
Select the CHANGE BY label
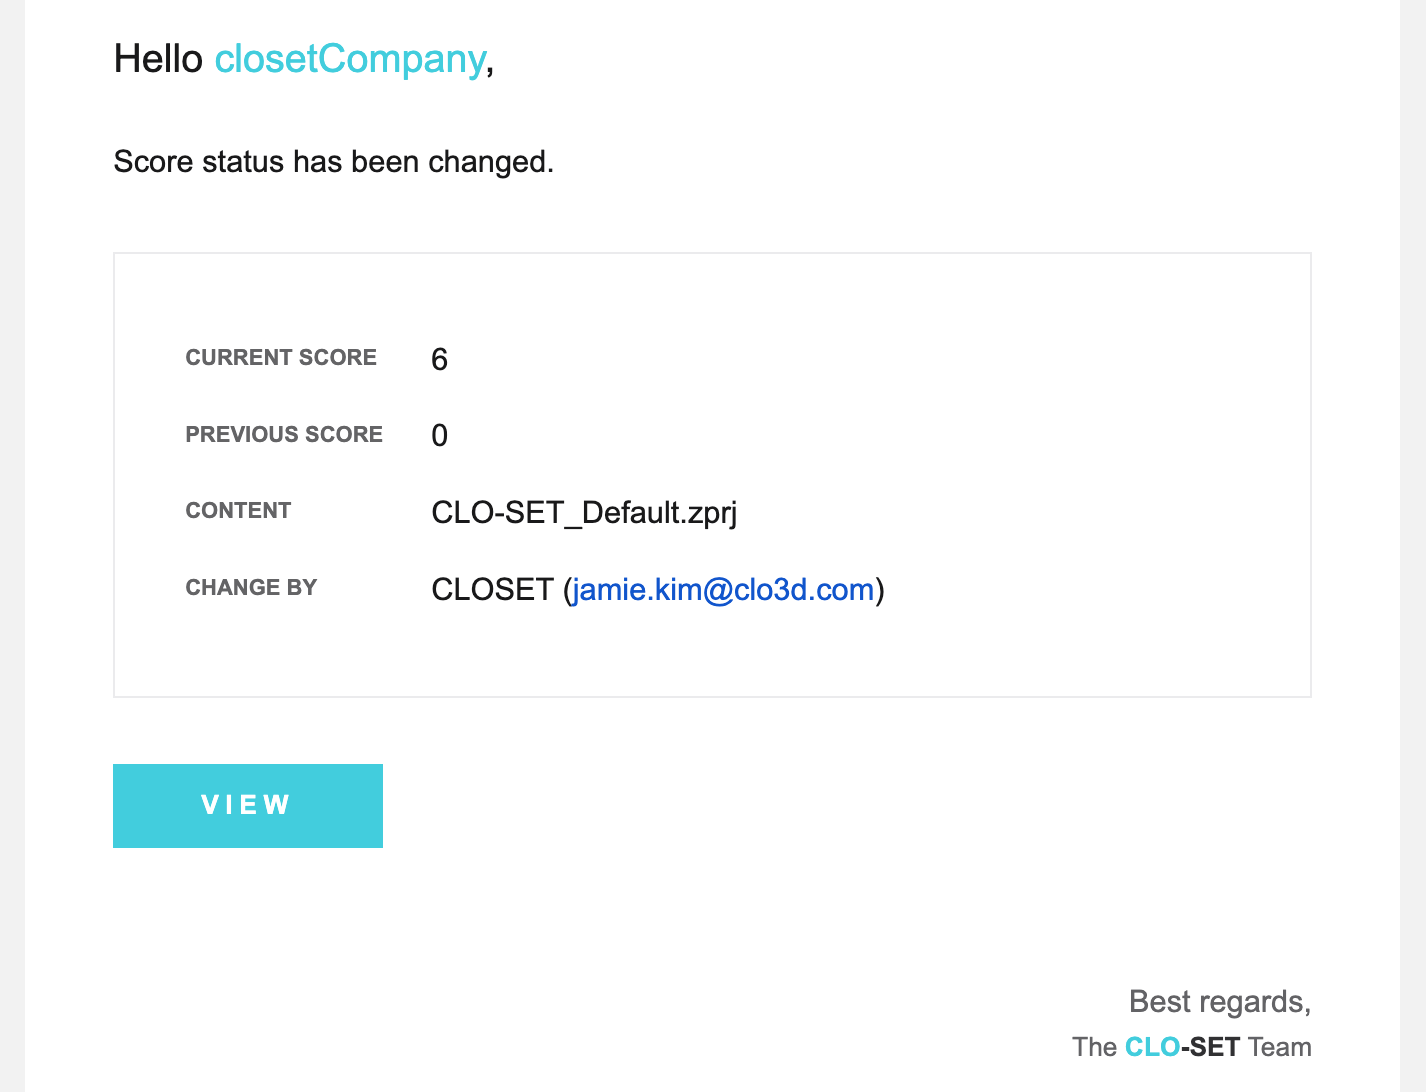point(251,588)
